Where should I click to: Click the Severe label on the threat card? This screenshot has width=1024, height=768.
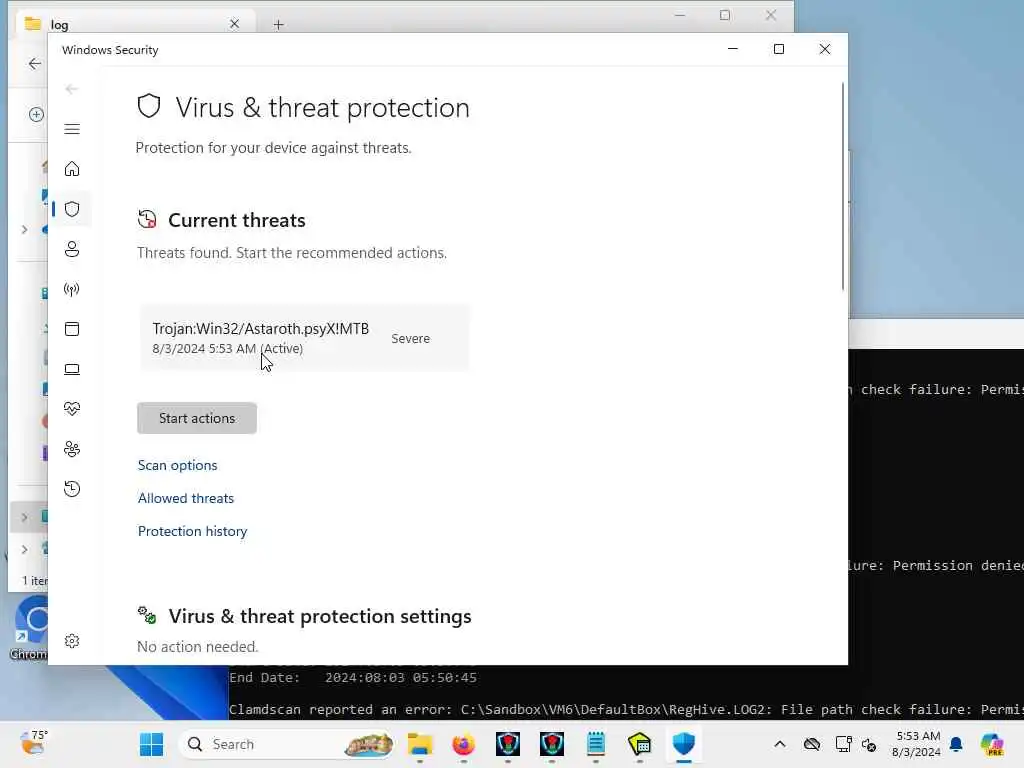click(410, 338)
